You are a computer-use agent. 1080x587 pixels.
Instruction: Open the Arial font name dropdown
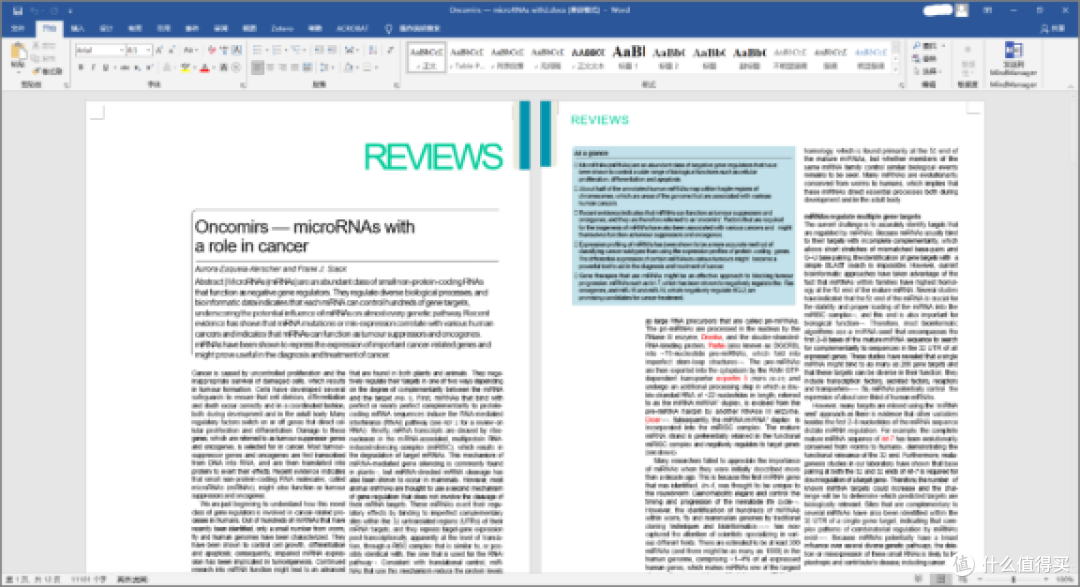pos(122,50)
